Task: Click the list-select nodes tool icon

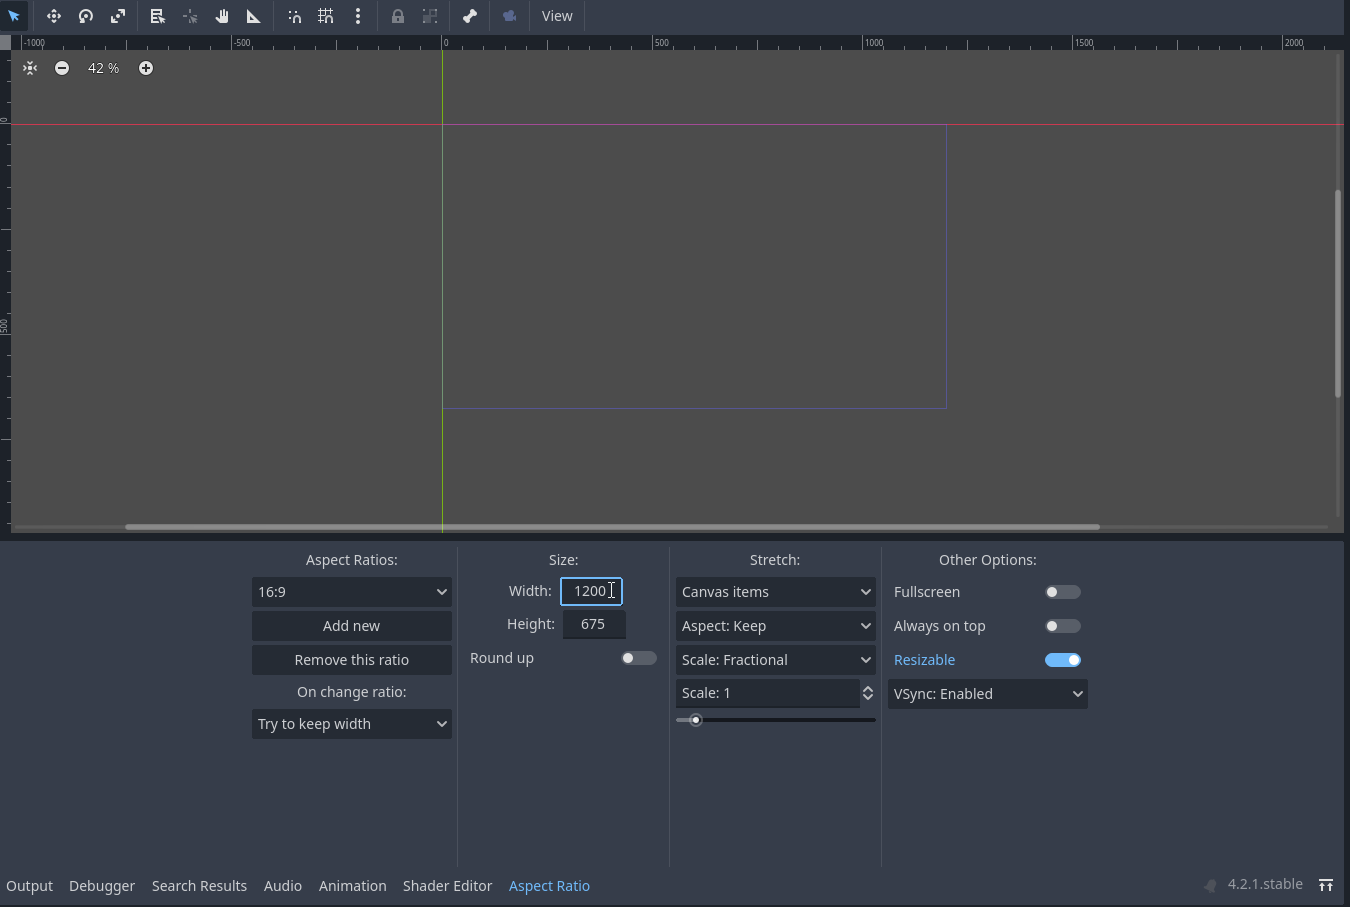Action: point(158,16)
